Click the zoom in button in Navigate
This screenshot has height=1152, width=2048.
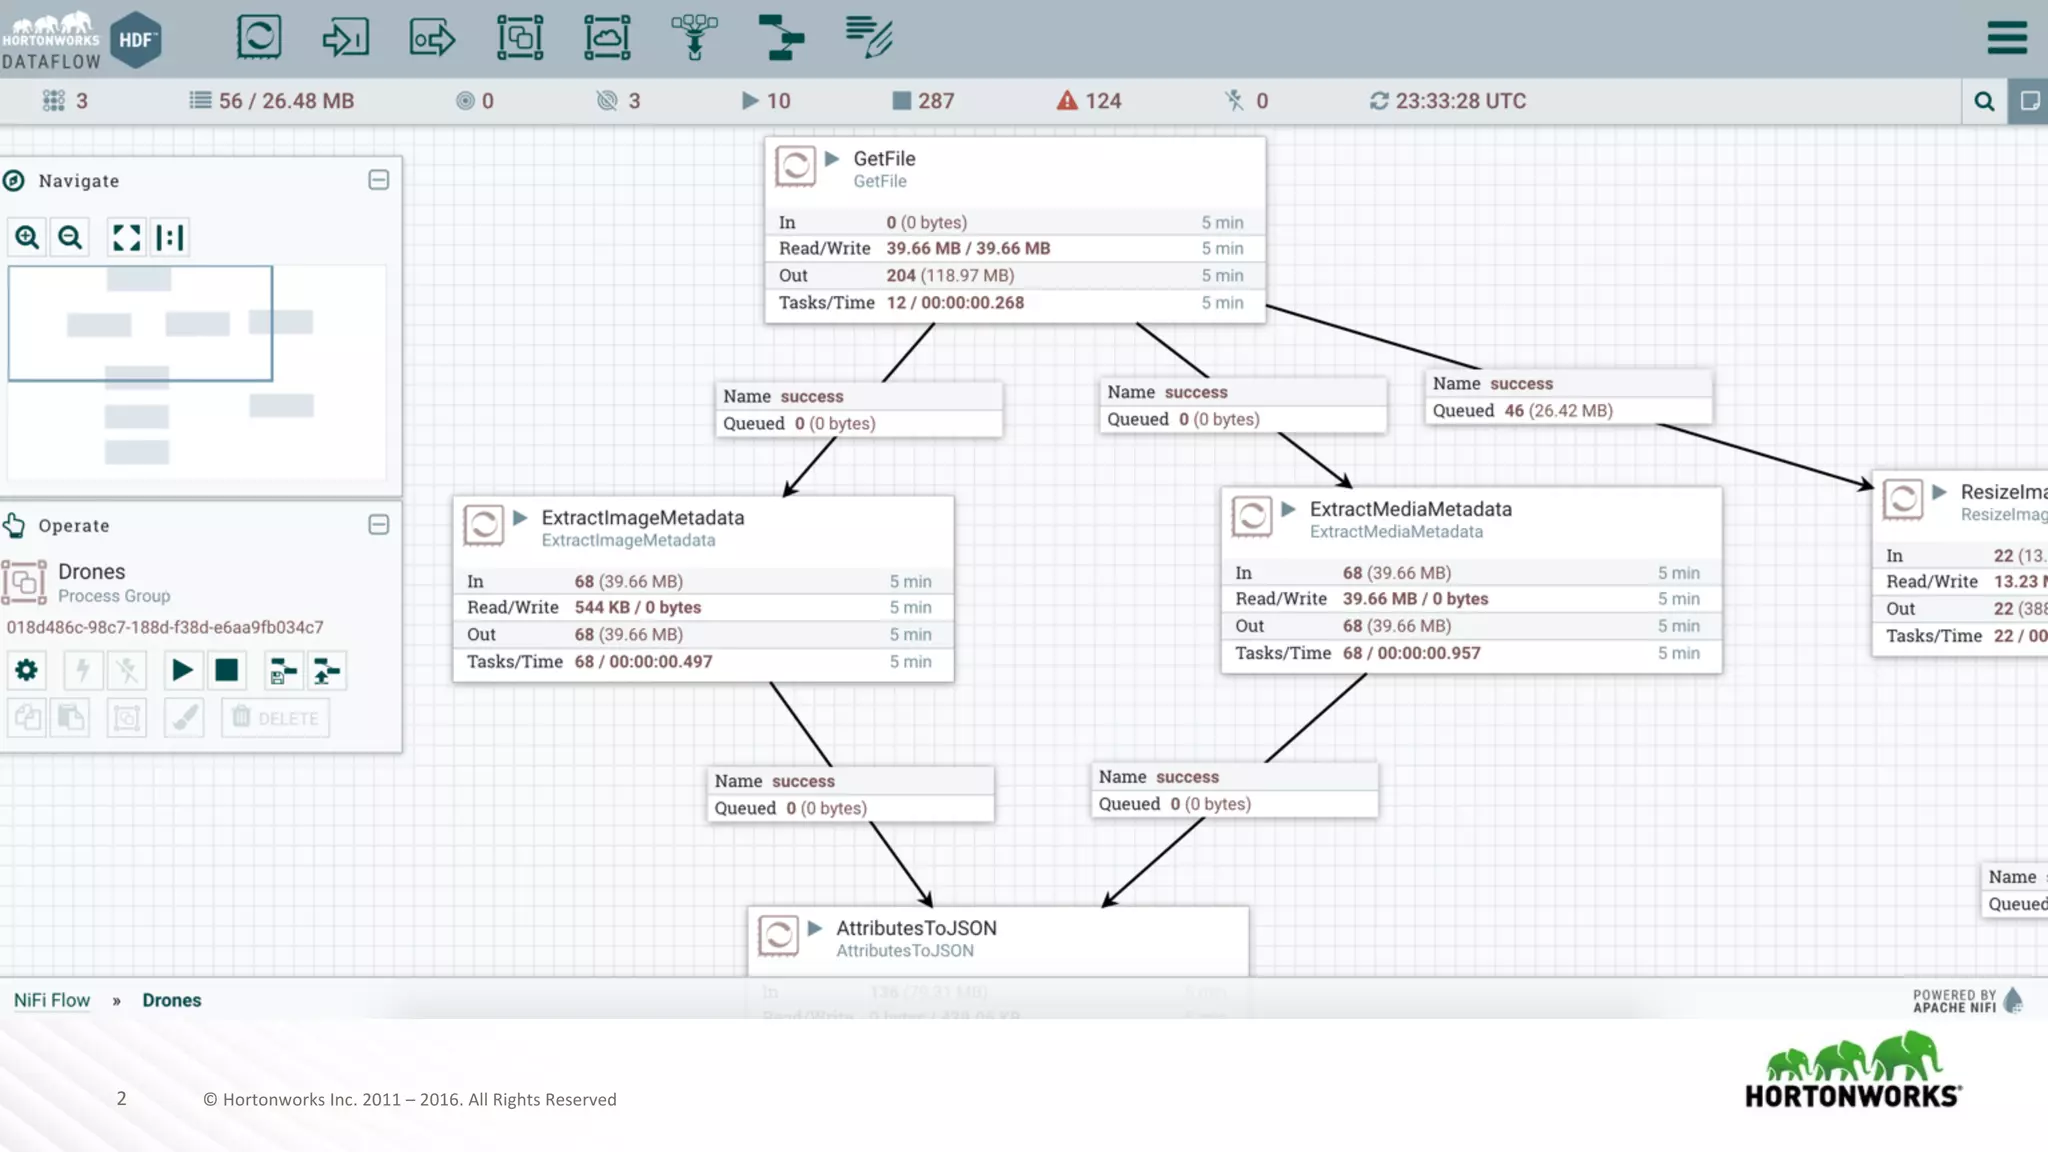tap(27, 238)
